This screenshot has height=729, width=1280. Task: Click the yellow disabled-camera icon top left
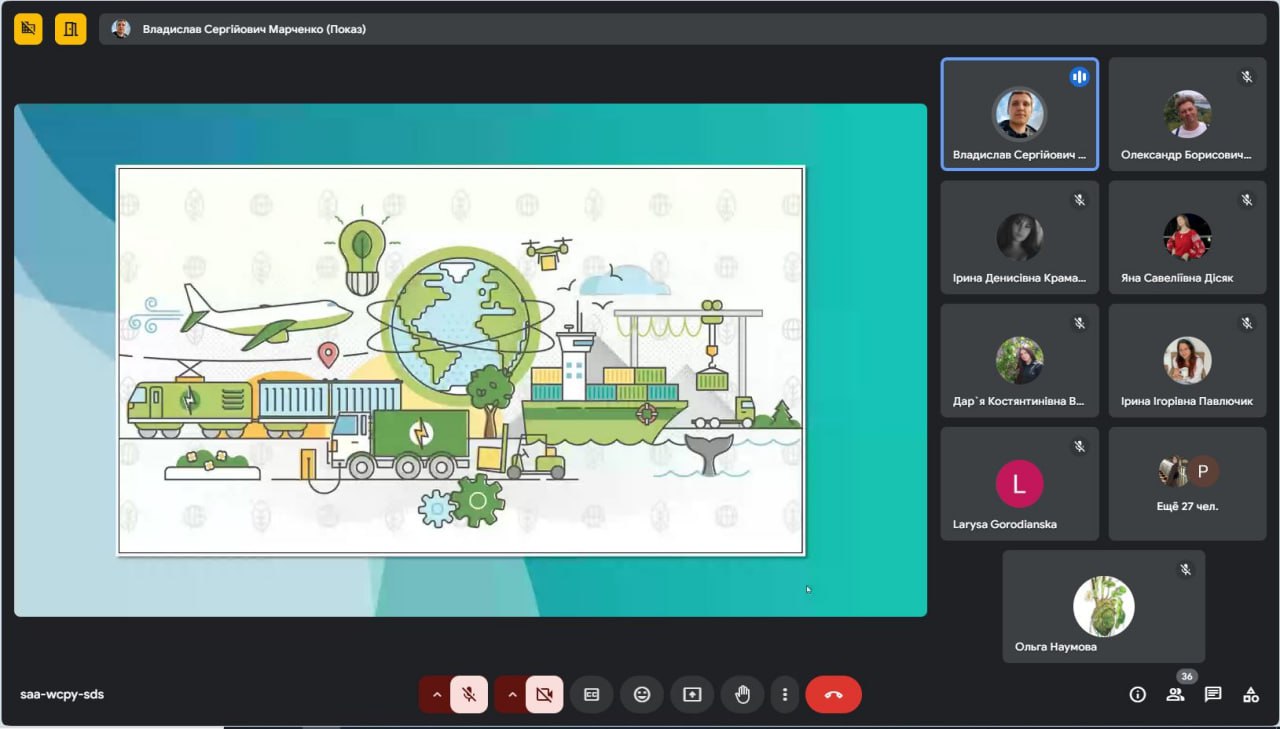tap(28, 29)
